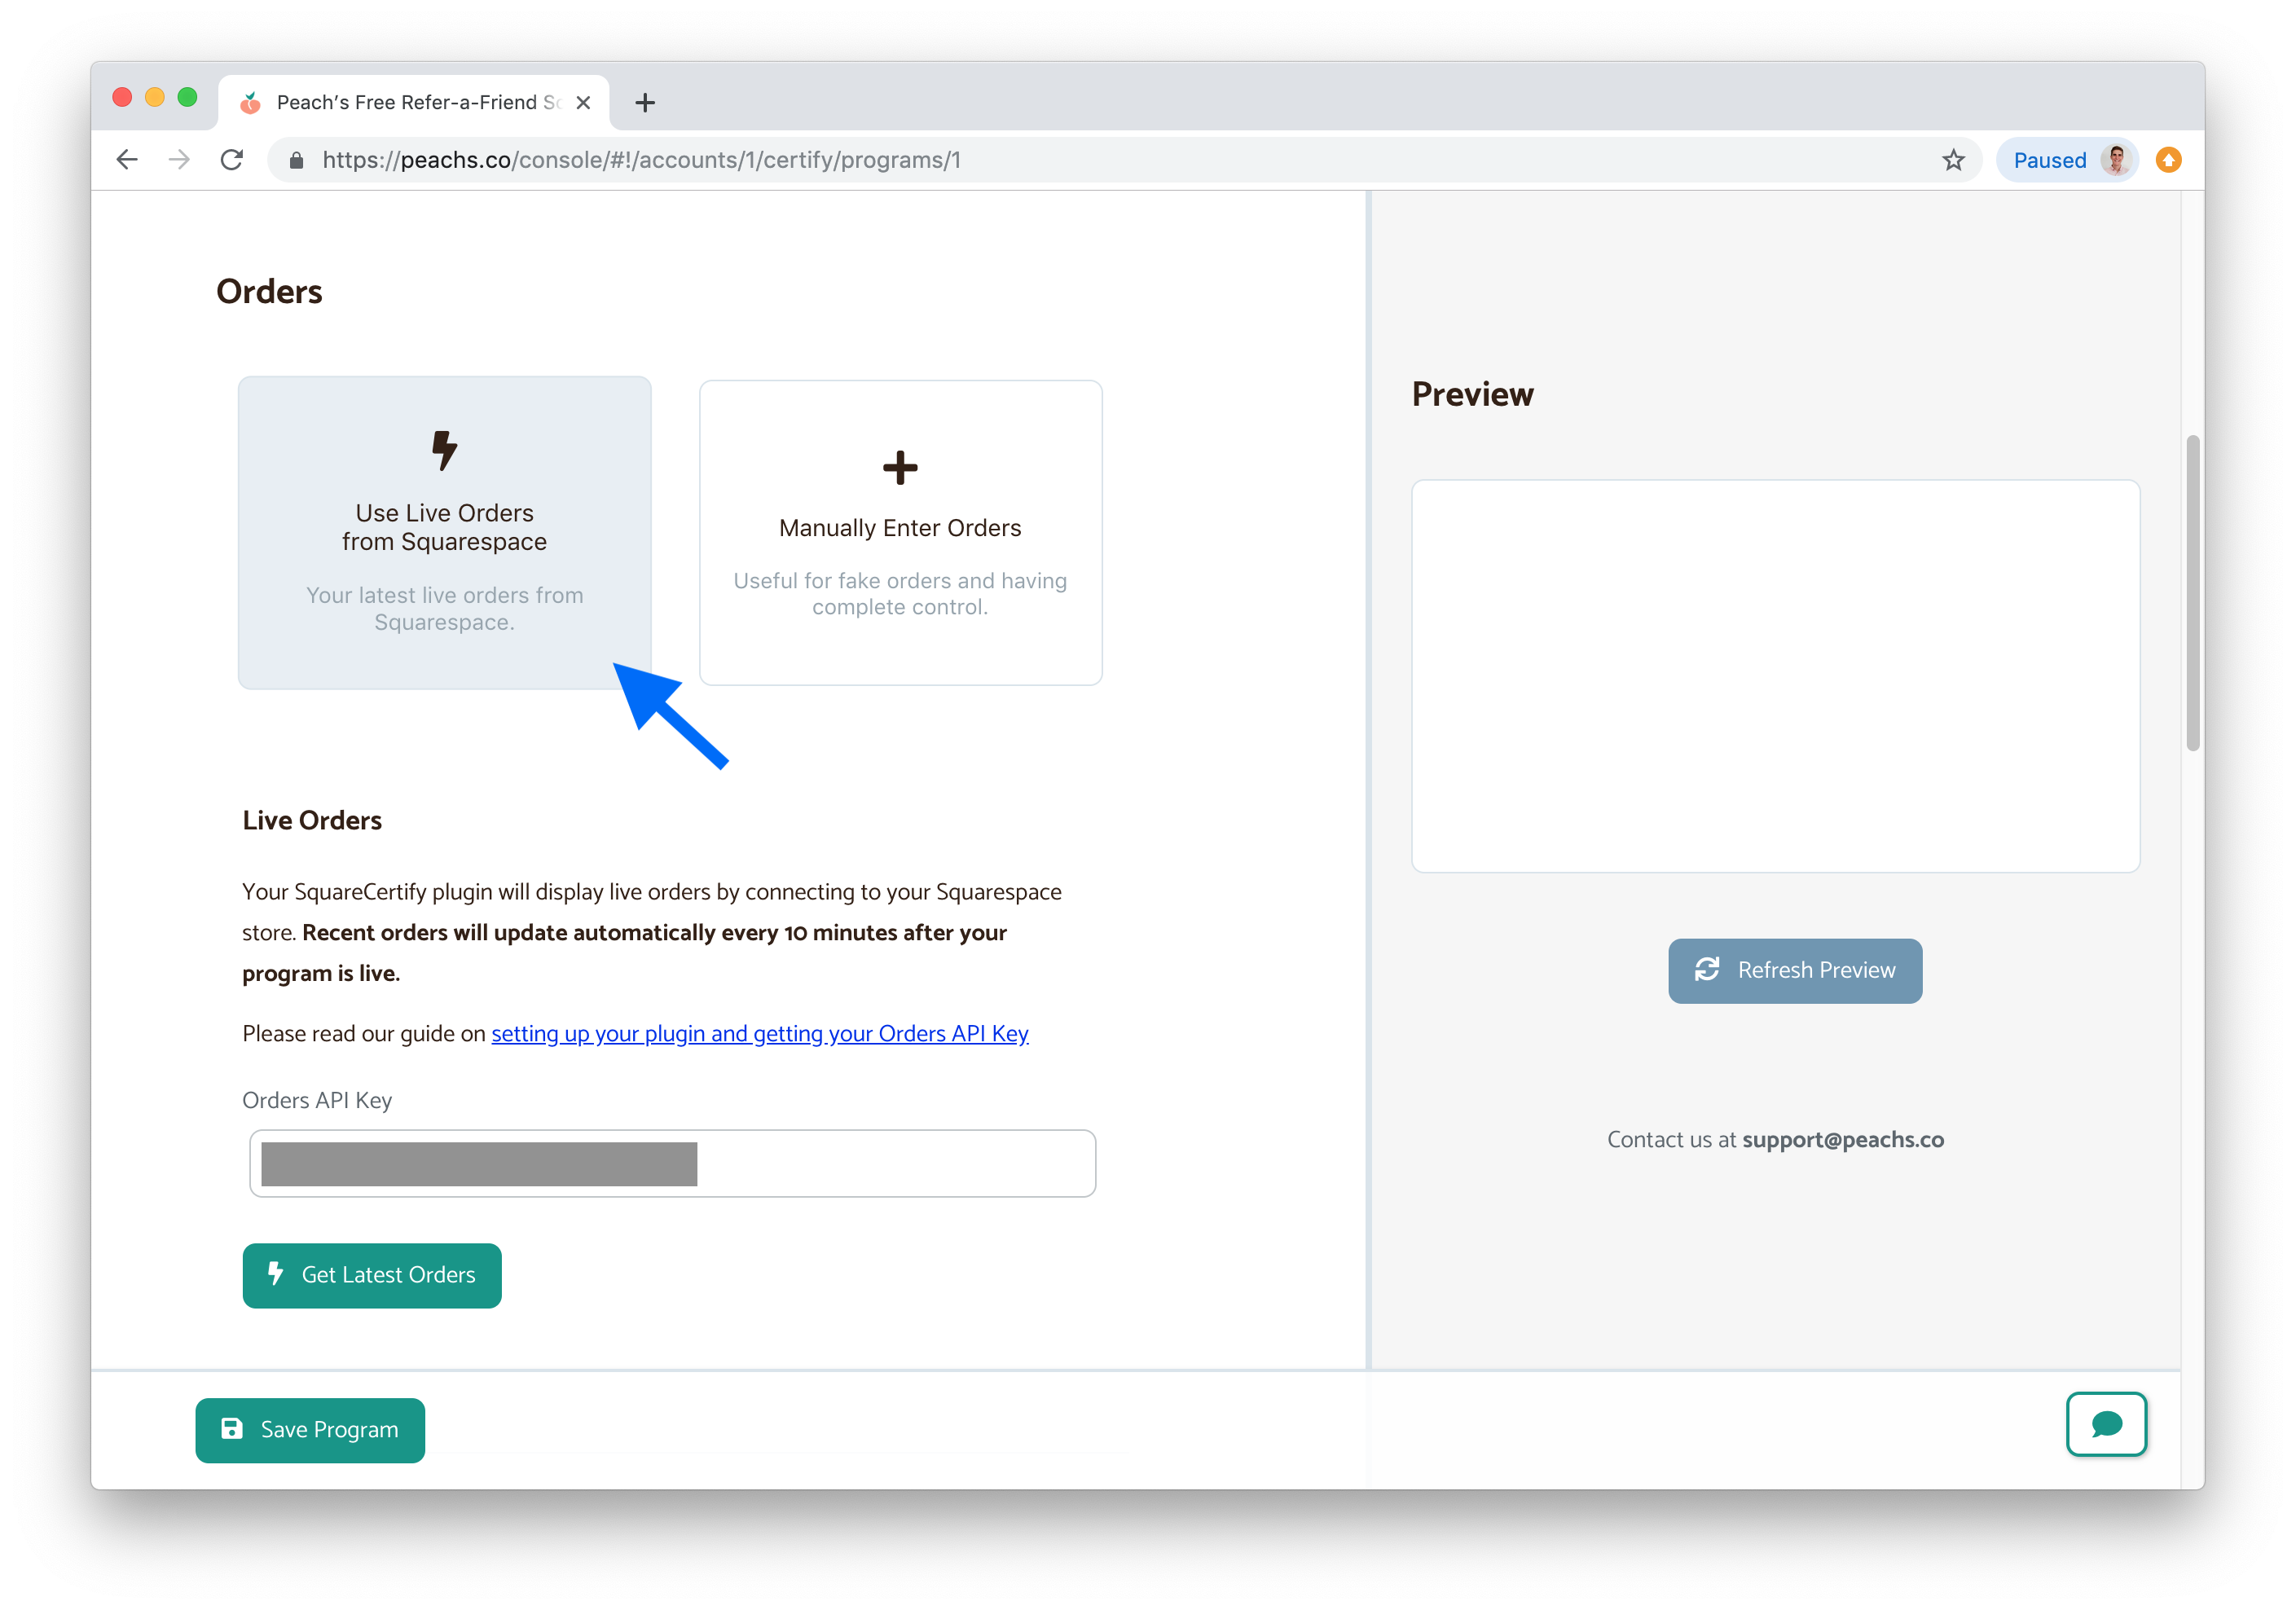Reload the page using browser refresh icon

(232, 160)
